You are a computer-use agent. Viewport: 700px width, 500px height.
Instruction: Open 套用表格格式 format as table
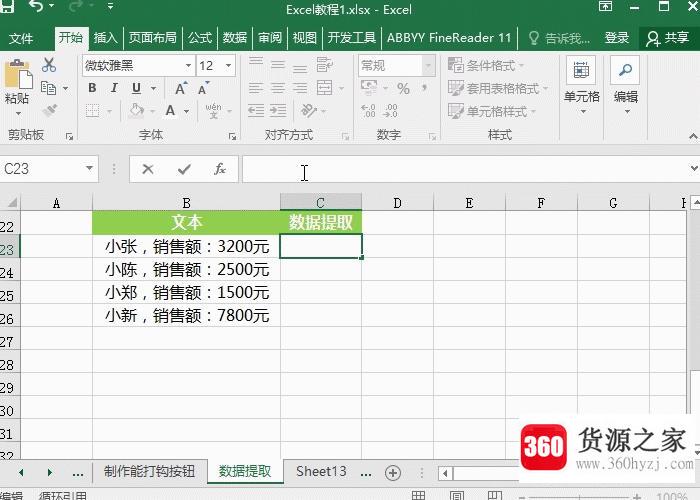(498, 88)
